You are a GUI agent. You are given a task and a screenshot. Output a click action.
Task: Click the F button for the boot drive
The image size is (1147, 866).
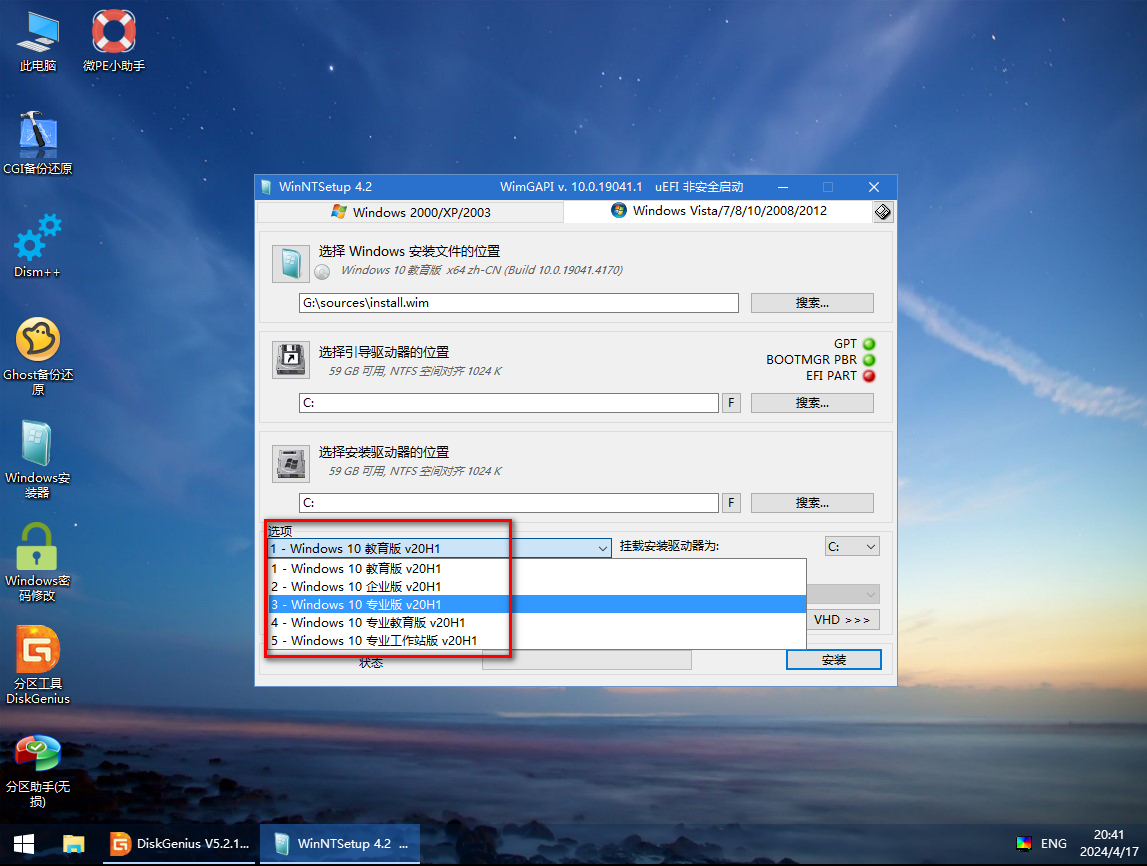[731, 403]
